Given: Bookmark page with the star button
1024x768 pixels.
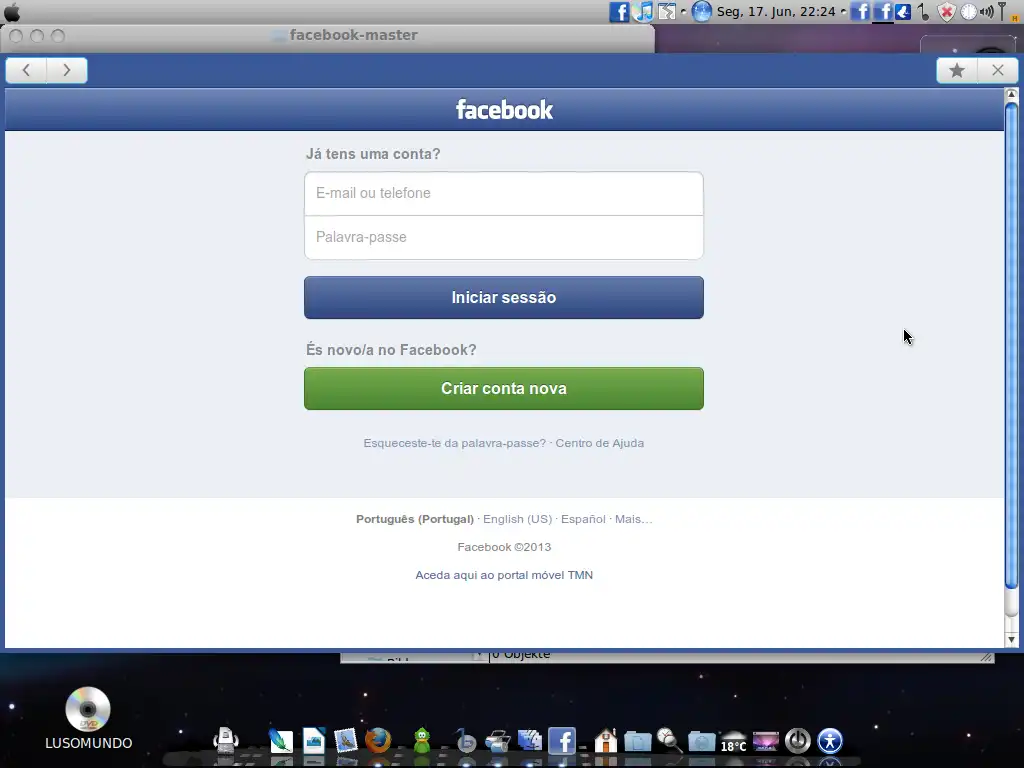Looking at the screenshot, I should [957, 70].
